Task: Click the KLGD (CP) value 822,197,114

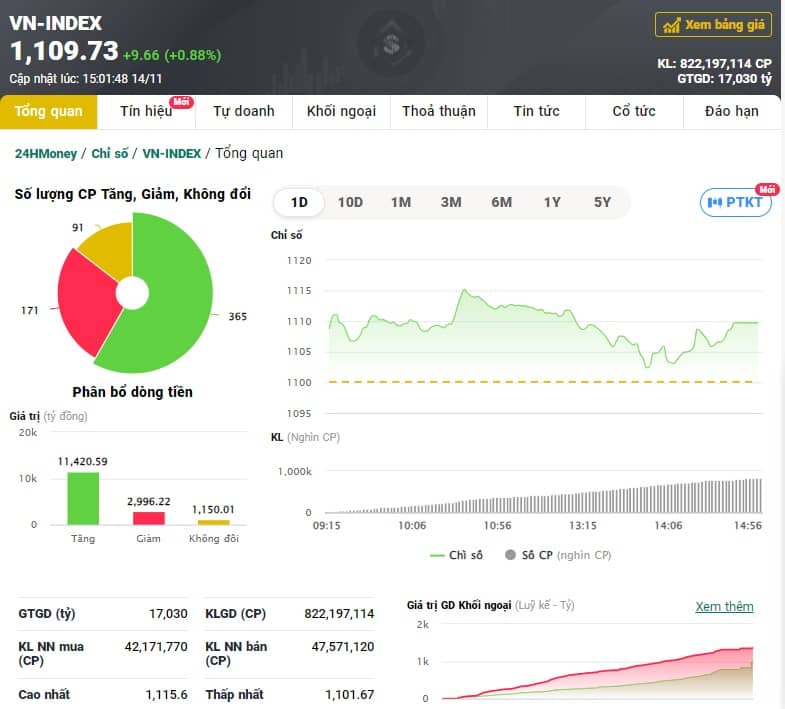Action: tap(339, 614)
